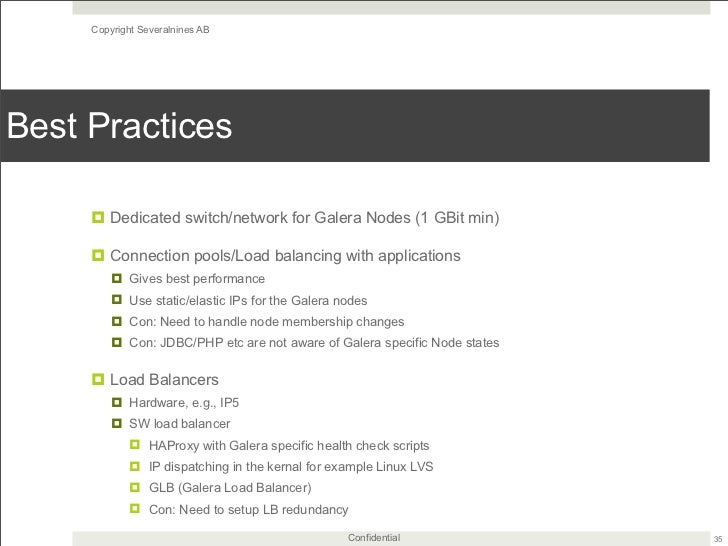Click the green bullet before 'Con: Need to setup LB'
The image size is (728, 546).
tap(135, 508)
